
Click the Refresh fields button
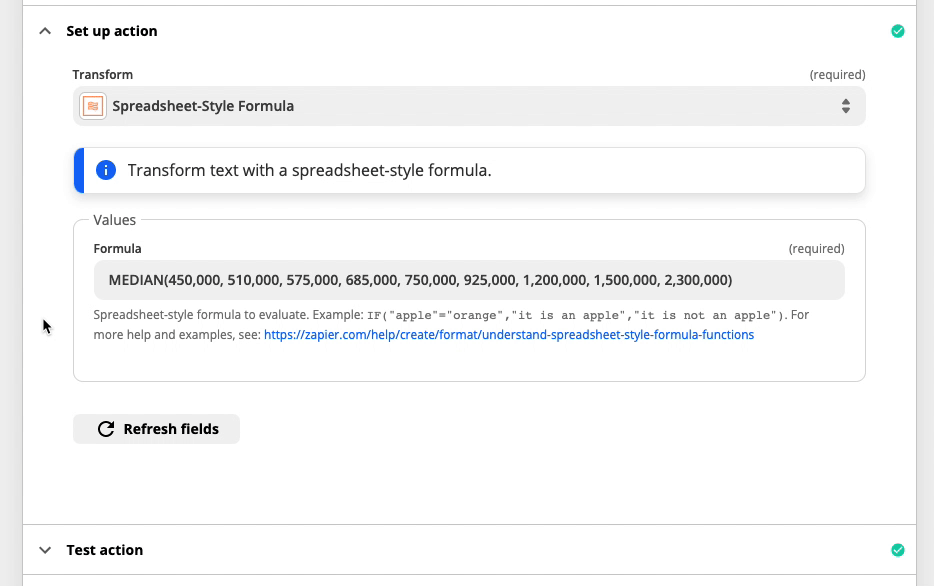coord(156,429)
